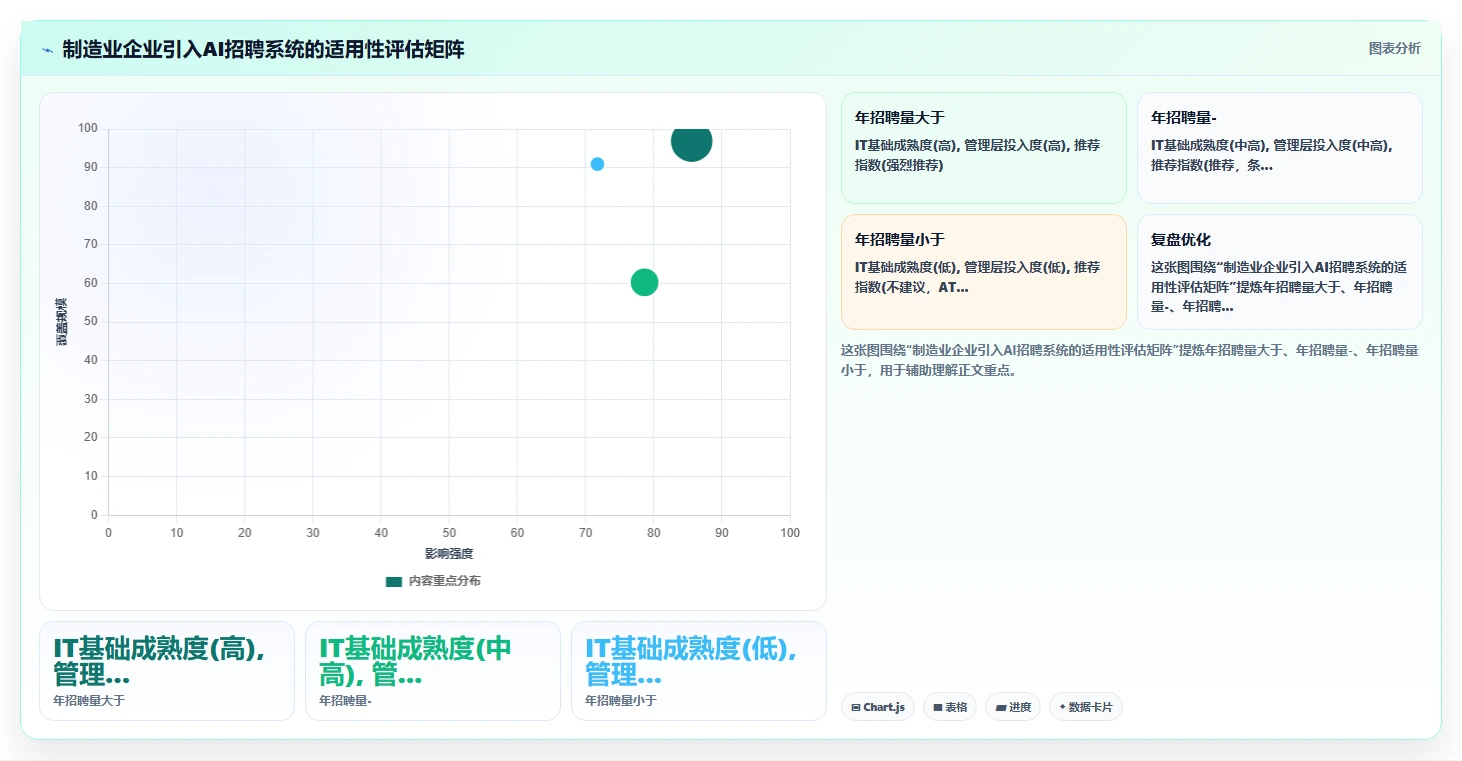Click the Chart.js tag icon
The width and height of the screenshot is (1462, 761).
856,707
